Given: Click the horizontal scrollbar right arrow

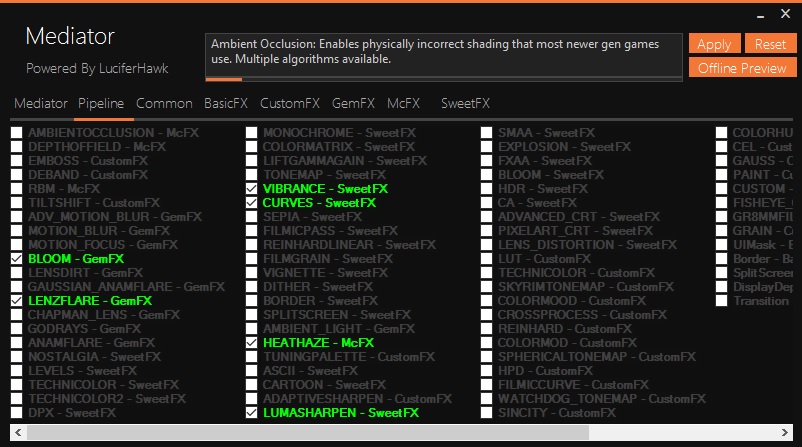Looking at the screenshot, I should [785, 433].
